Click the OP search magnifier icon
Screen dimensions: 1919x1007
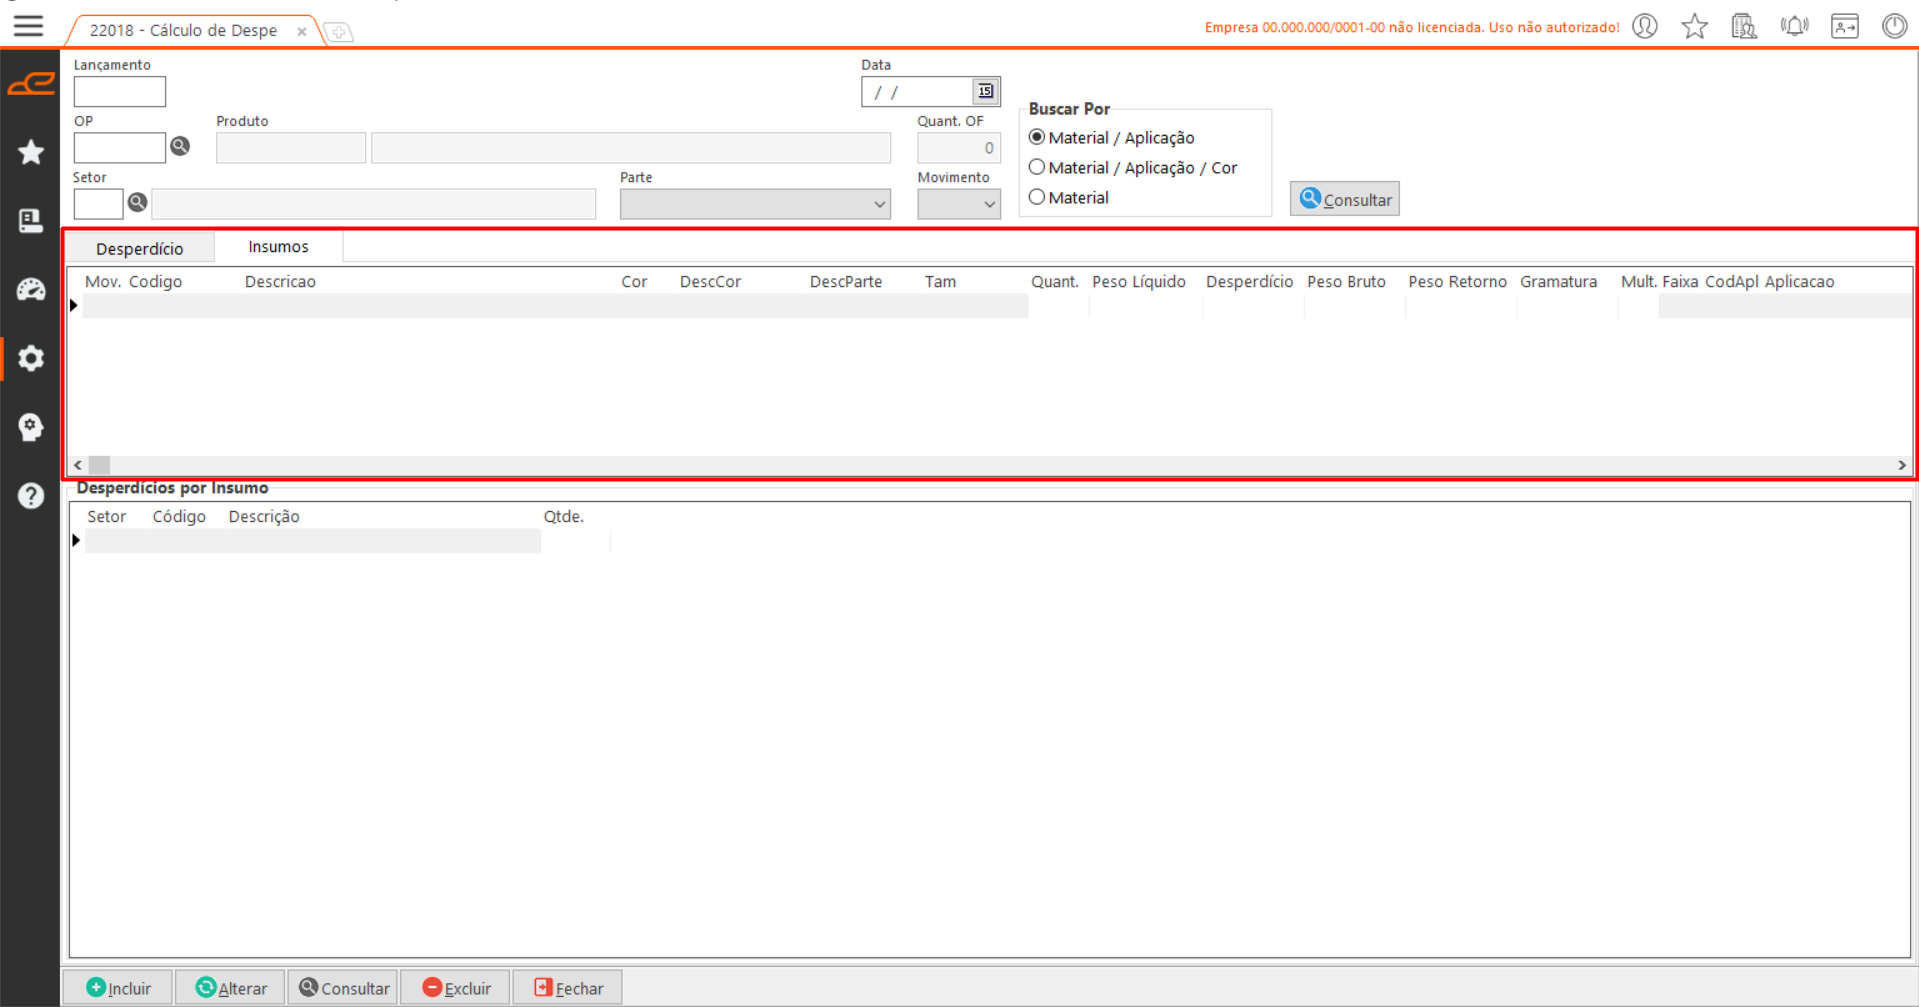180,147
